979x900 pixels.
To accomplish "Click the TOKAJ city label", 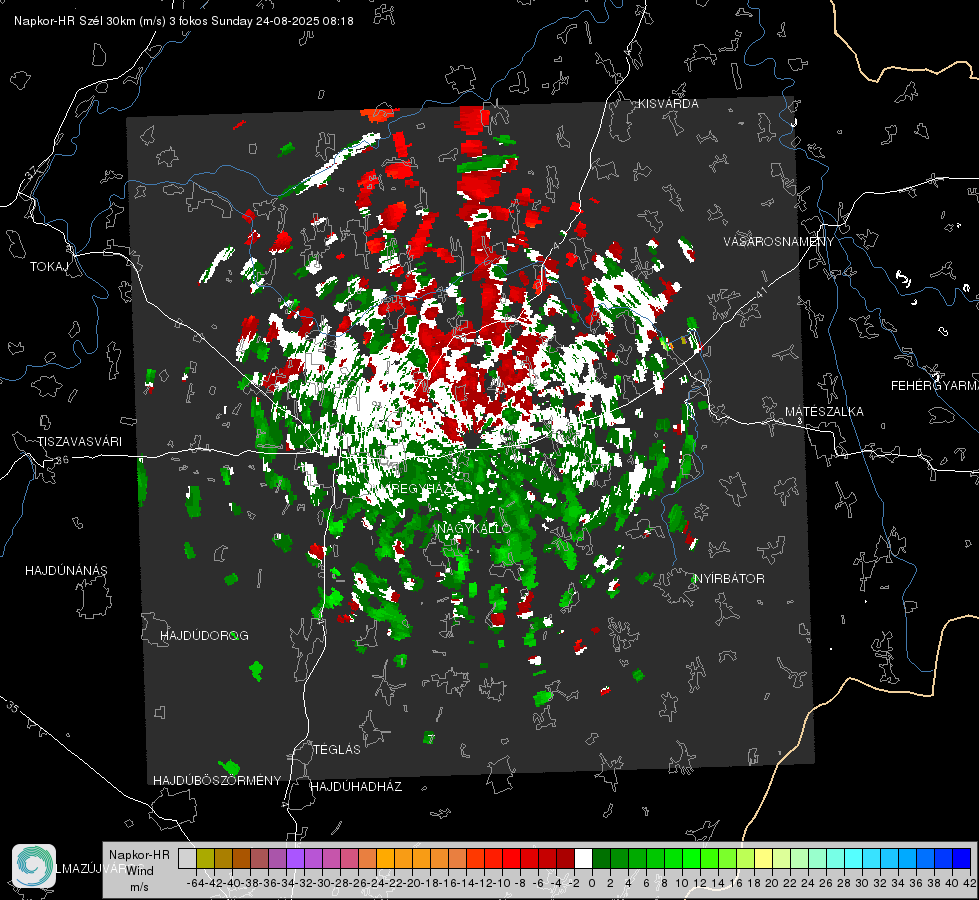I will pyautogui.click(x=48, y=267).
